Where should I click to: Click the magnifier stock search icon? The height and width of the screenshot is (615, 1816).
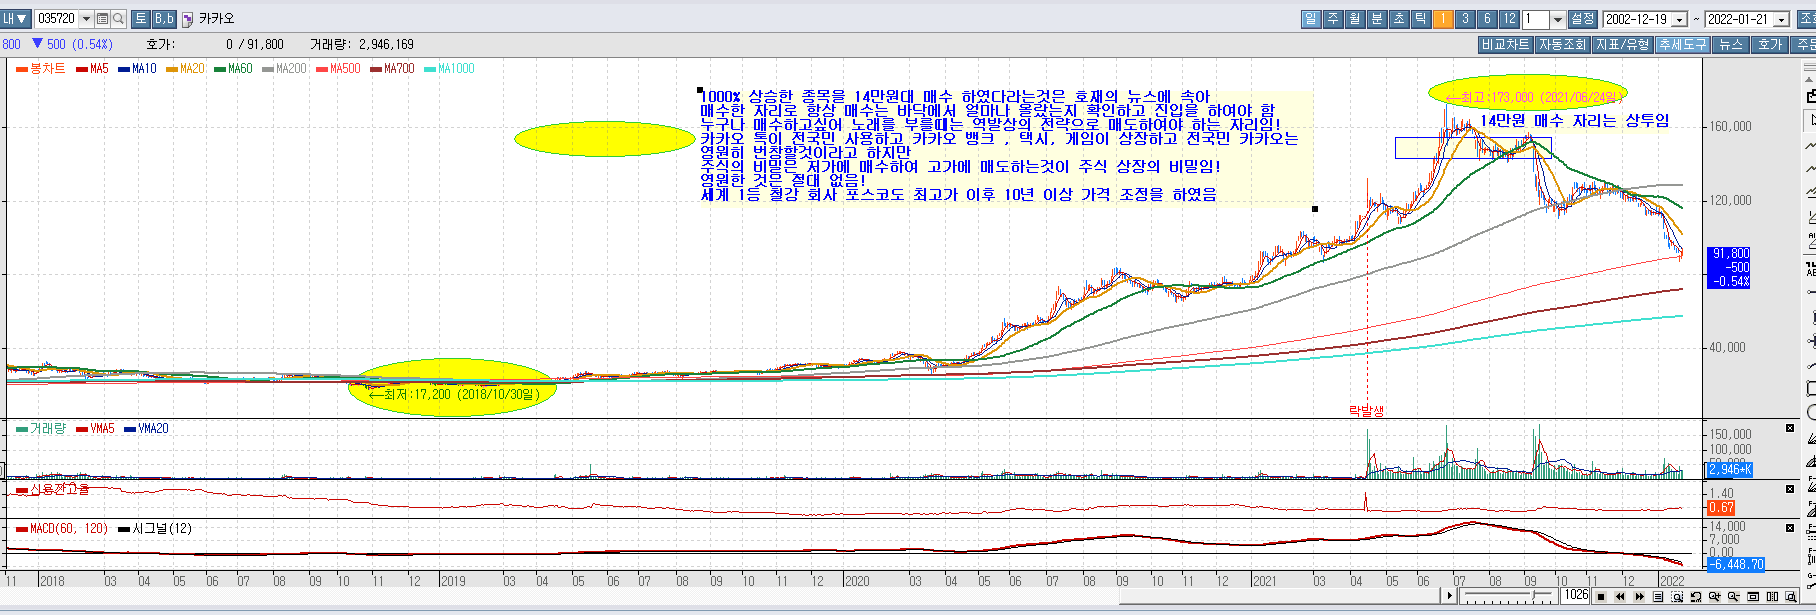[x=118, y=19]
